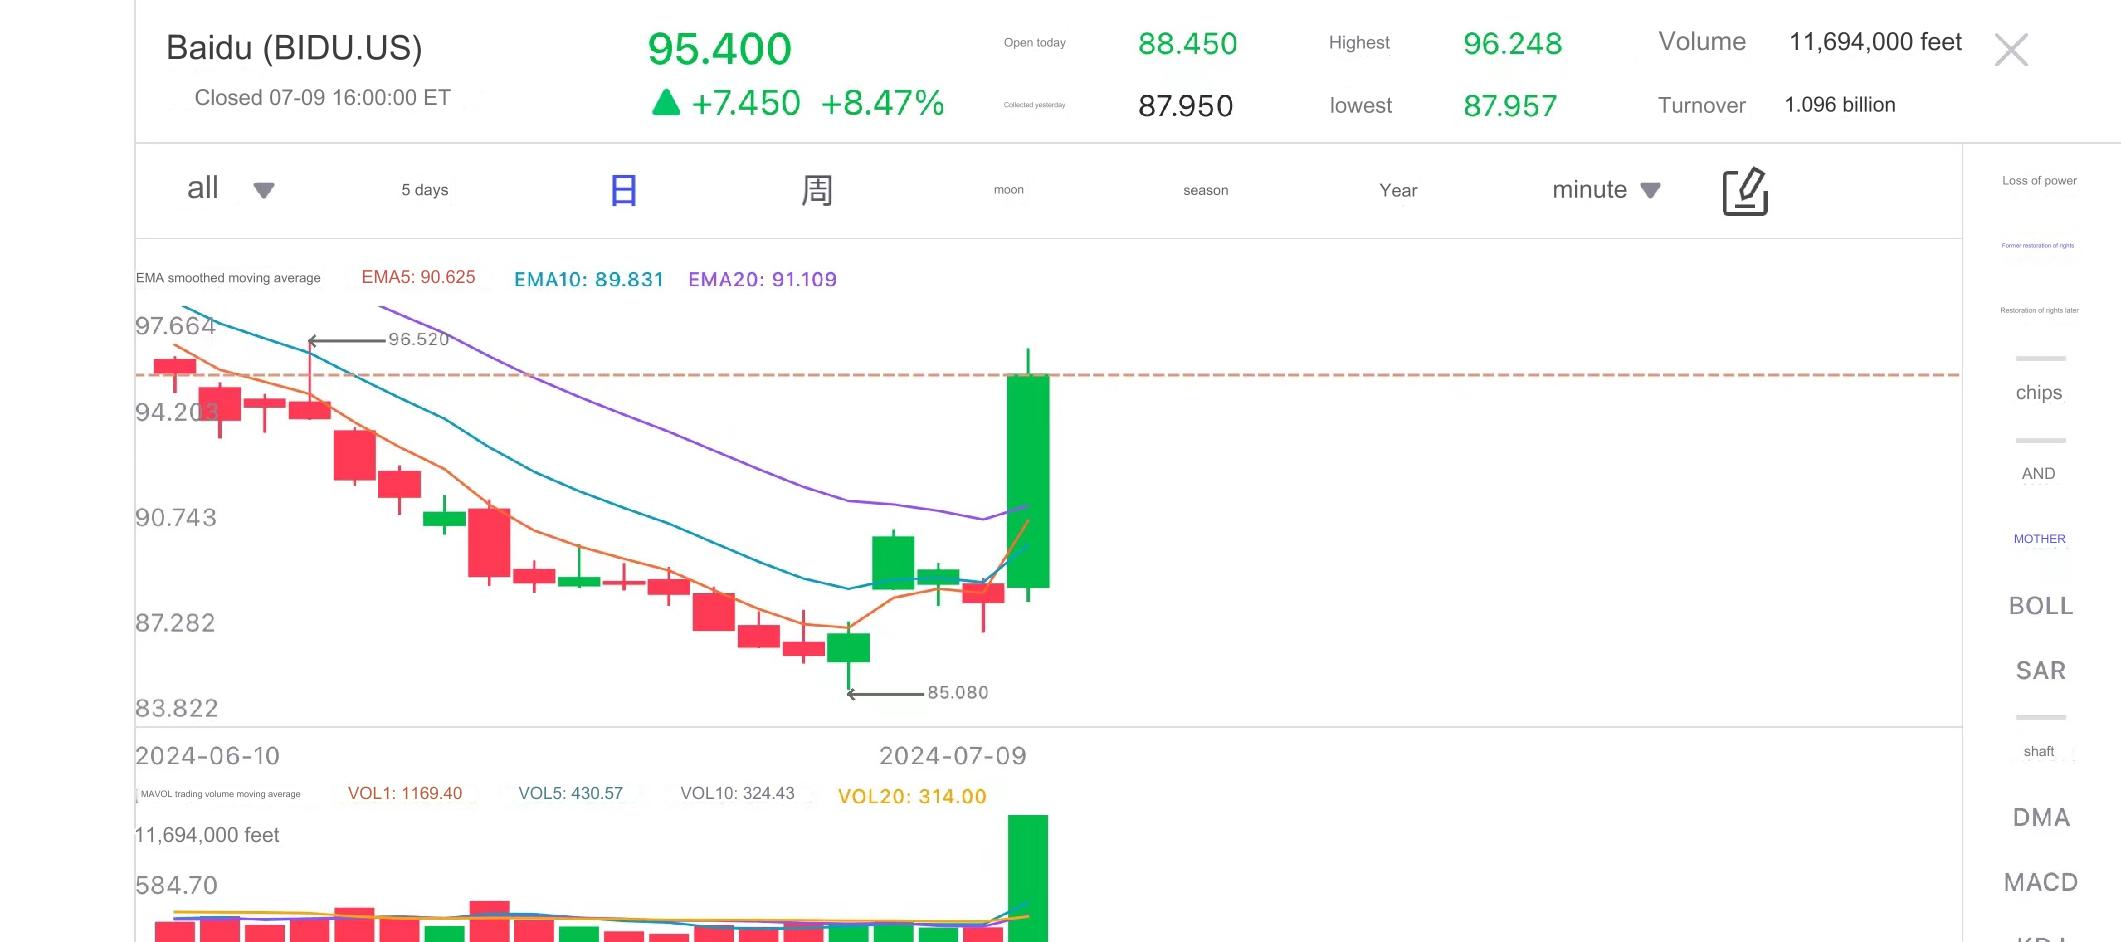The height and width of the screenshot is (942, 2121).
Task: Select the moon chart period
Action: [1008, 190]
